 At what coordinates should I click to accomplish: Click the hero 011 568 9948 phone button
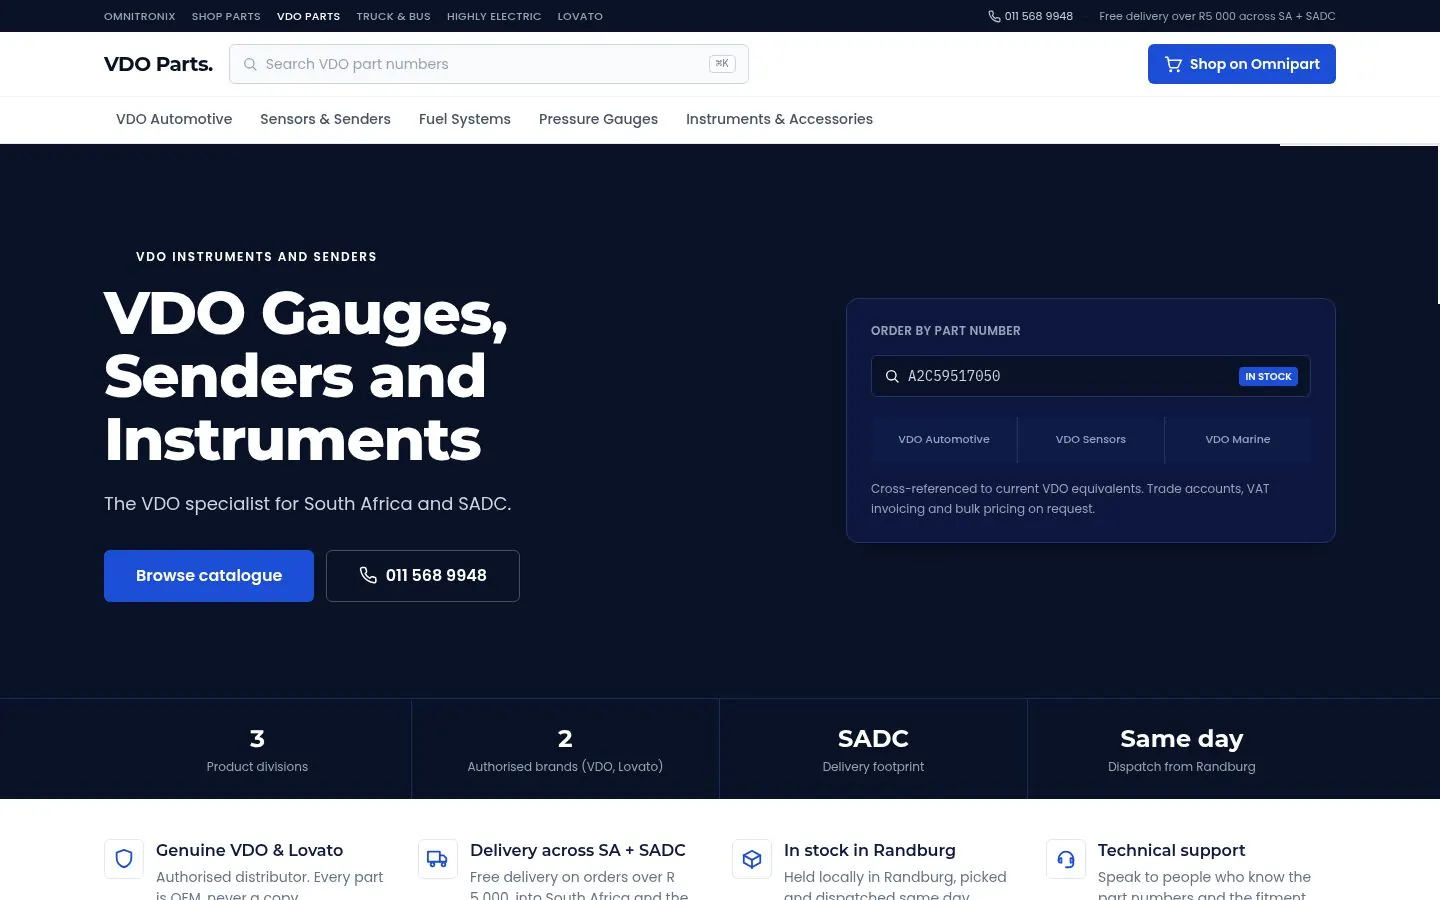423,576
